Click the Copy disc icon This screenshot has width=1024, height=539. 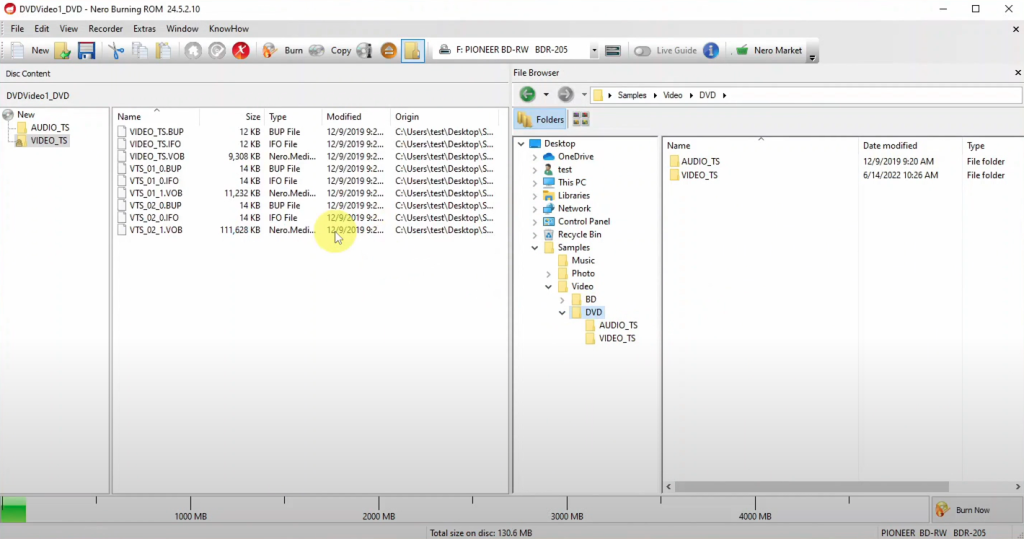[x=317, y=50]
